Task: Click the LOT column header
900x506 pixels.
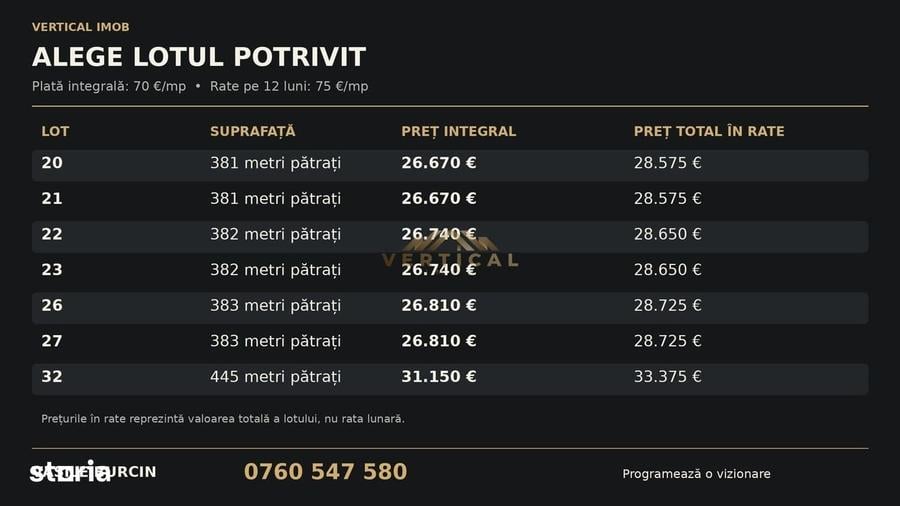Action: point(55,131)
